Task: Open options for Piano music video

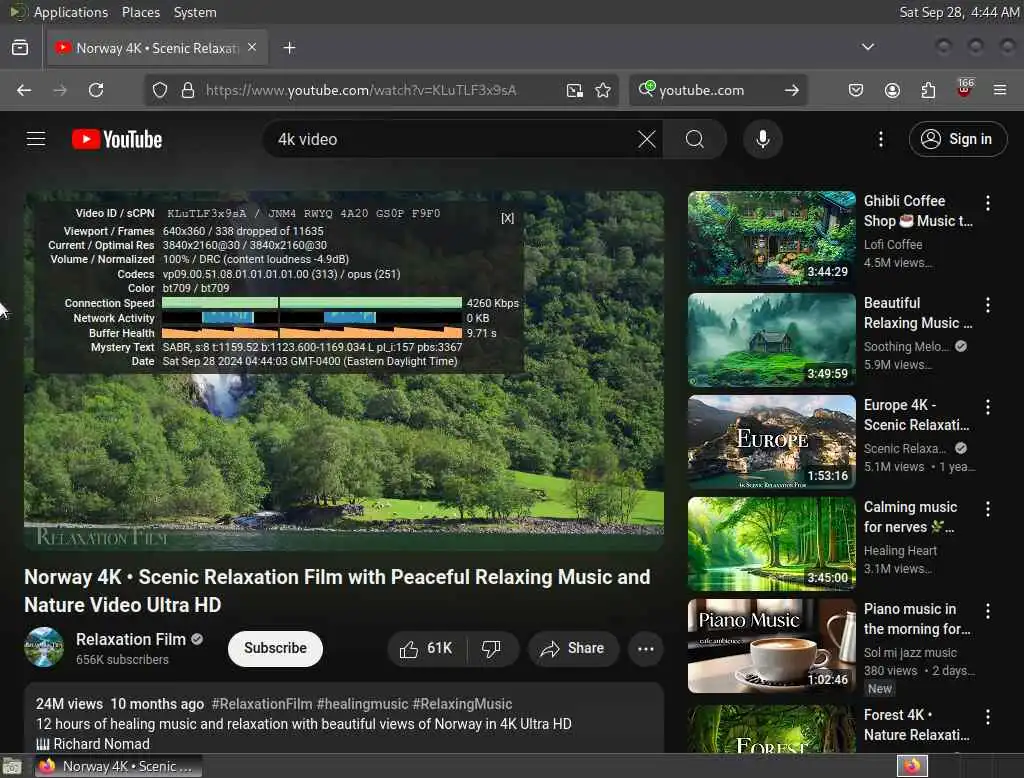Action: click(x=988, y=611)
